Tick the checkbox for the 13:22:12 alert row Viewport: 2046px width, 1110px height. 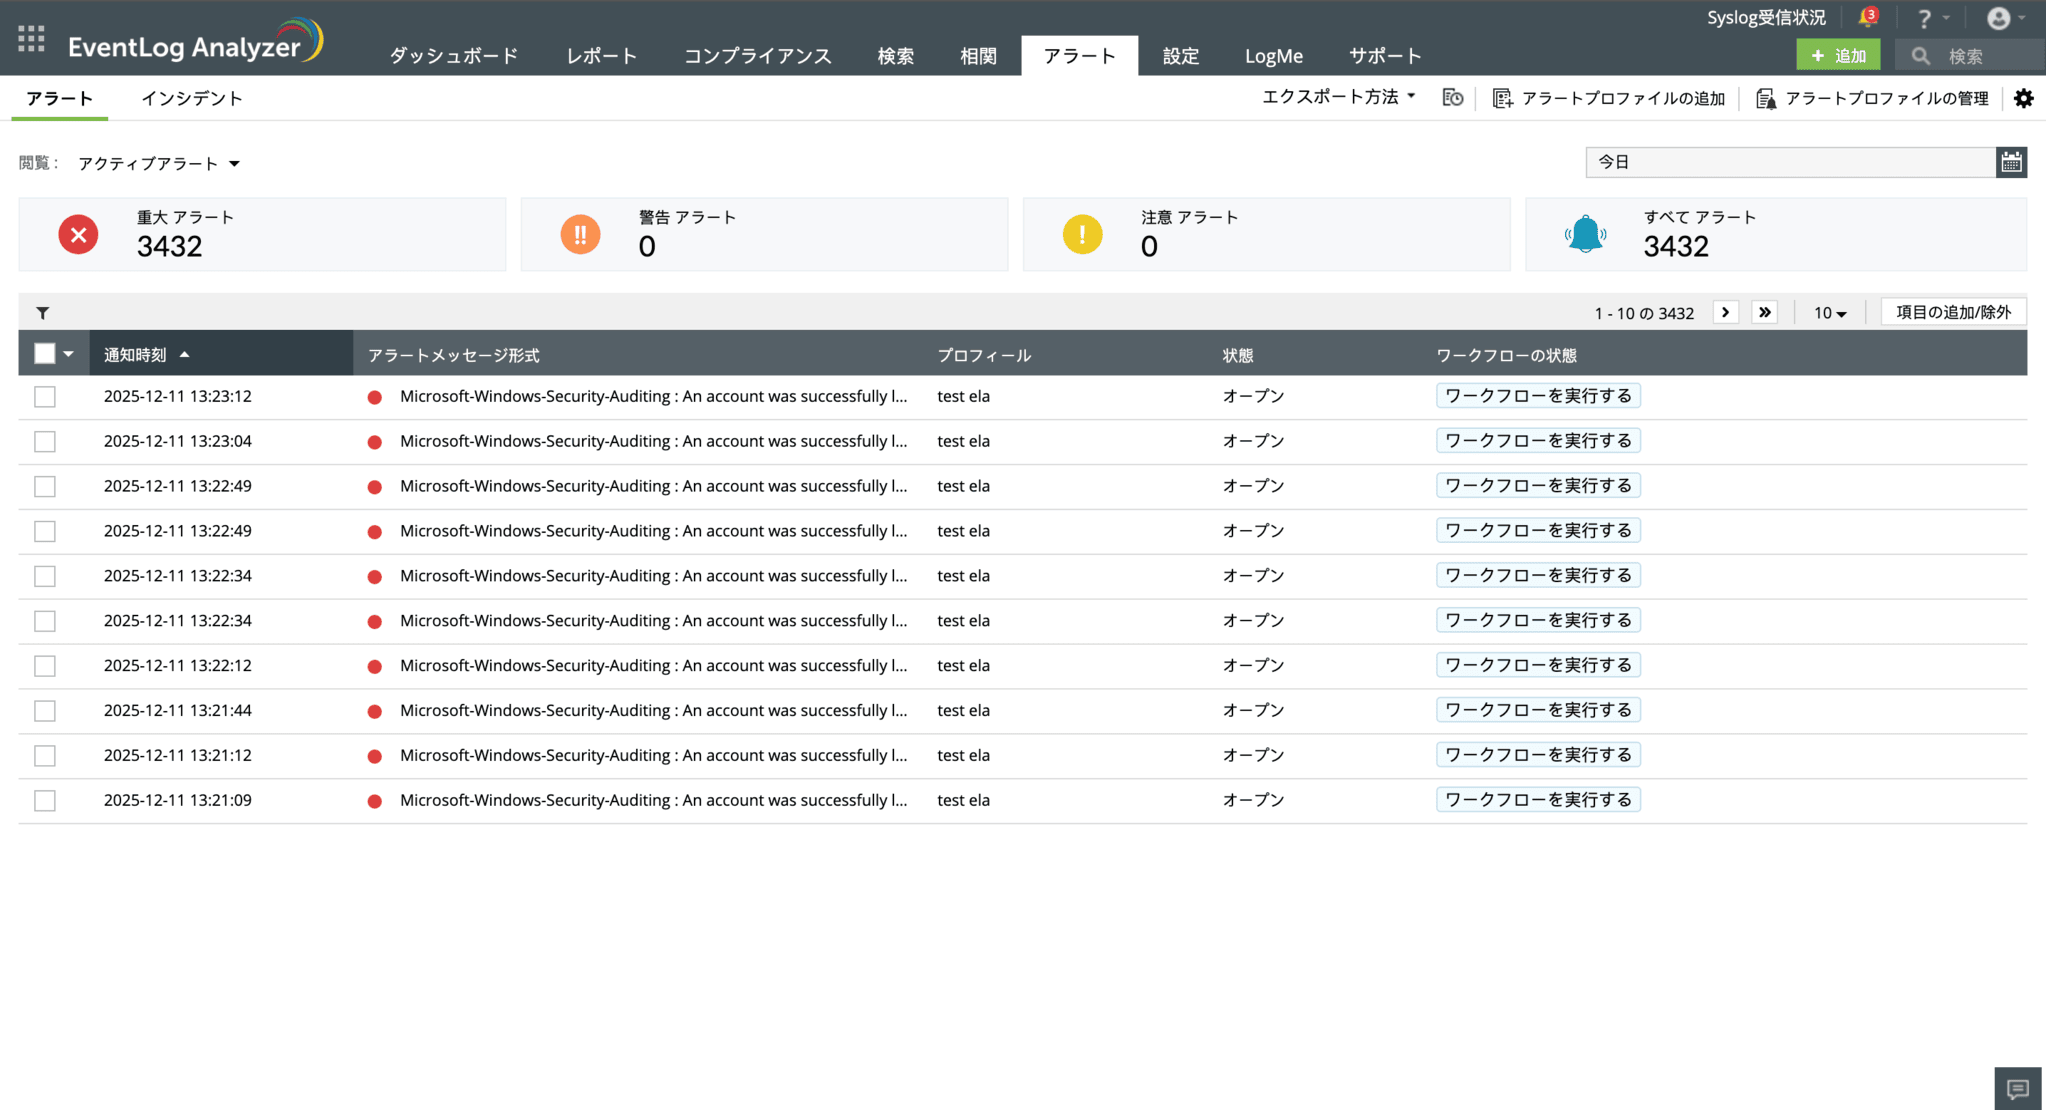(45, 666)
